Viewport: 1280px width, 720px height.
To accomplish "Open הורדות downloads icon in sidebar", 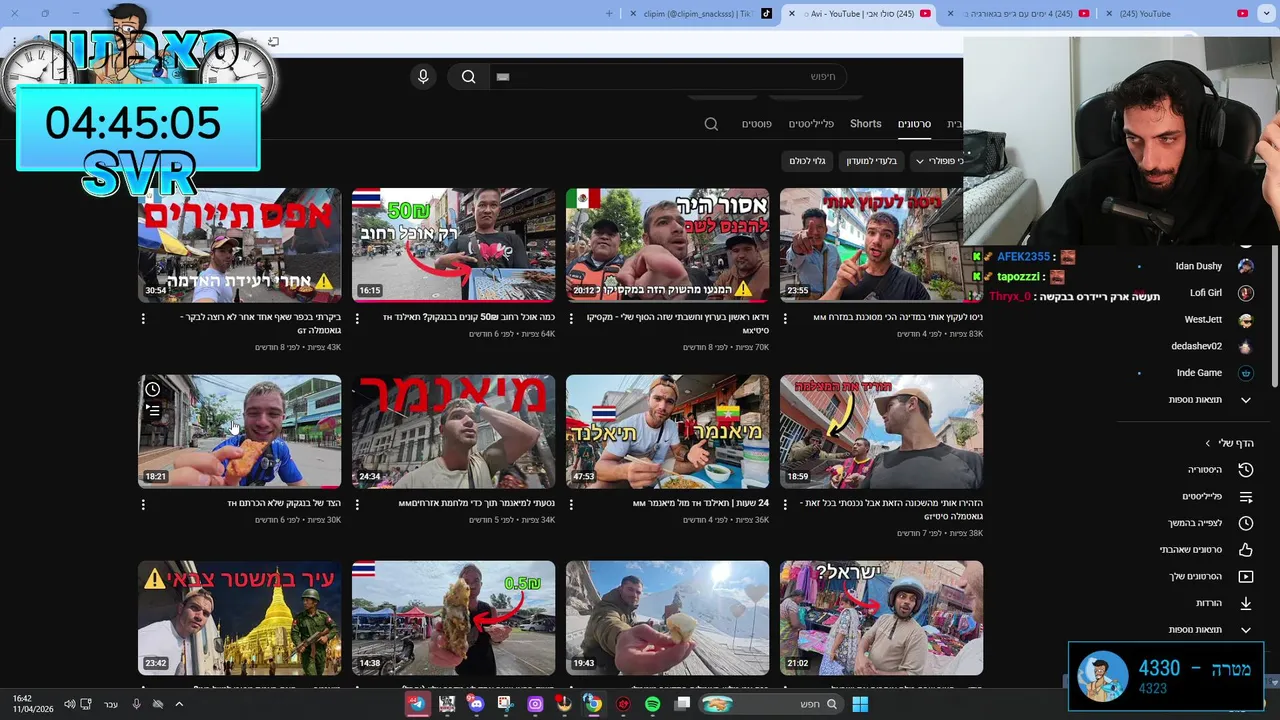I will (1246, 603).
